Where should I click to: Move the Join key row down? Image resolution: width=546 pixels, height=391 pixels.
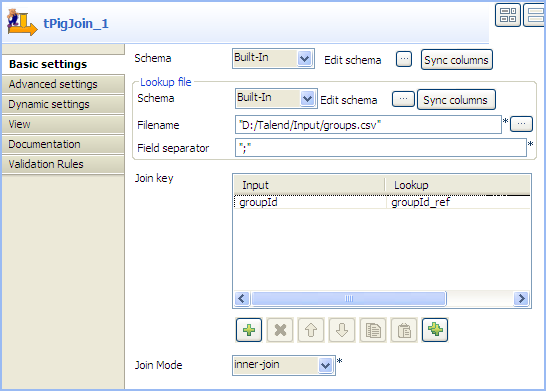[x=342, y=330]
